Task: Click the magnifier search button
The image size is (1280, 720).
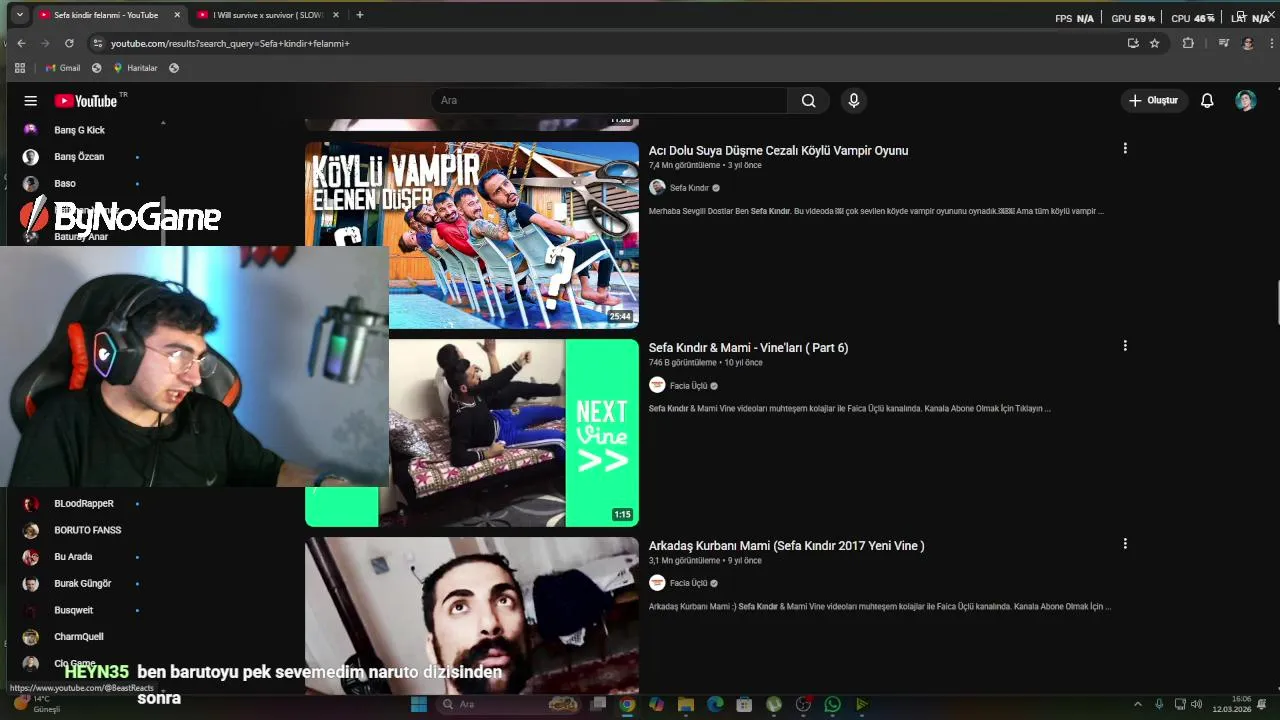Action: coord(808,100)
